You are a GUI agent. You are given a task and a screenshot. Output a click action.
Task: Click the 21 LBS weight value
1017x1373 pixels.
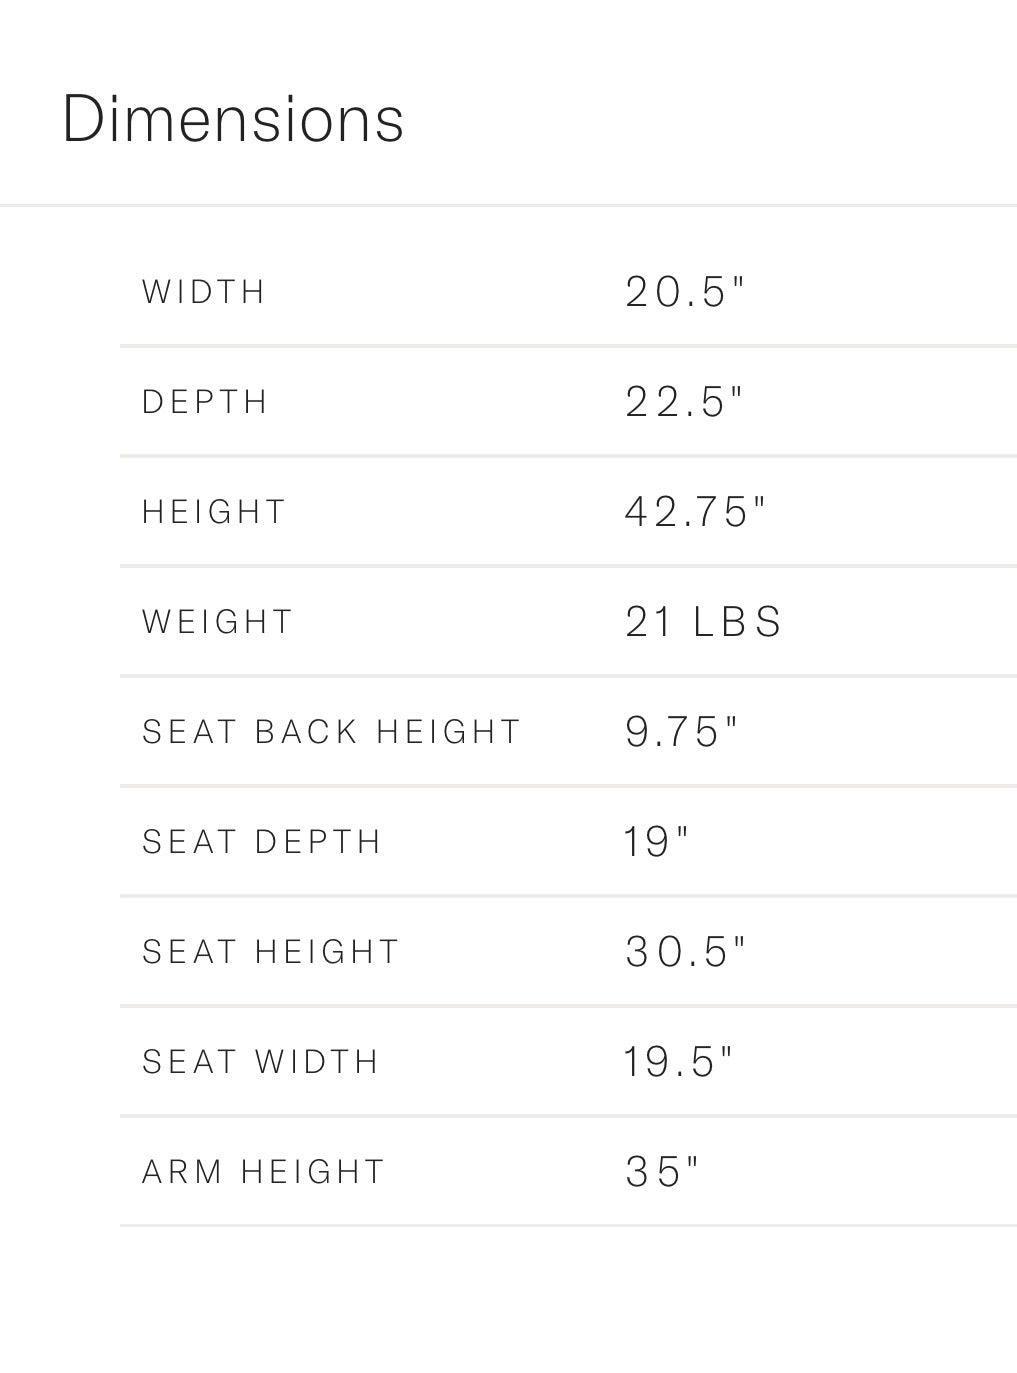704,622
